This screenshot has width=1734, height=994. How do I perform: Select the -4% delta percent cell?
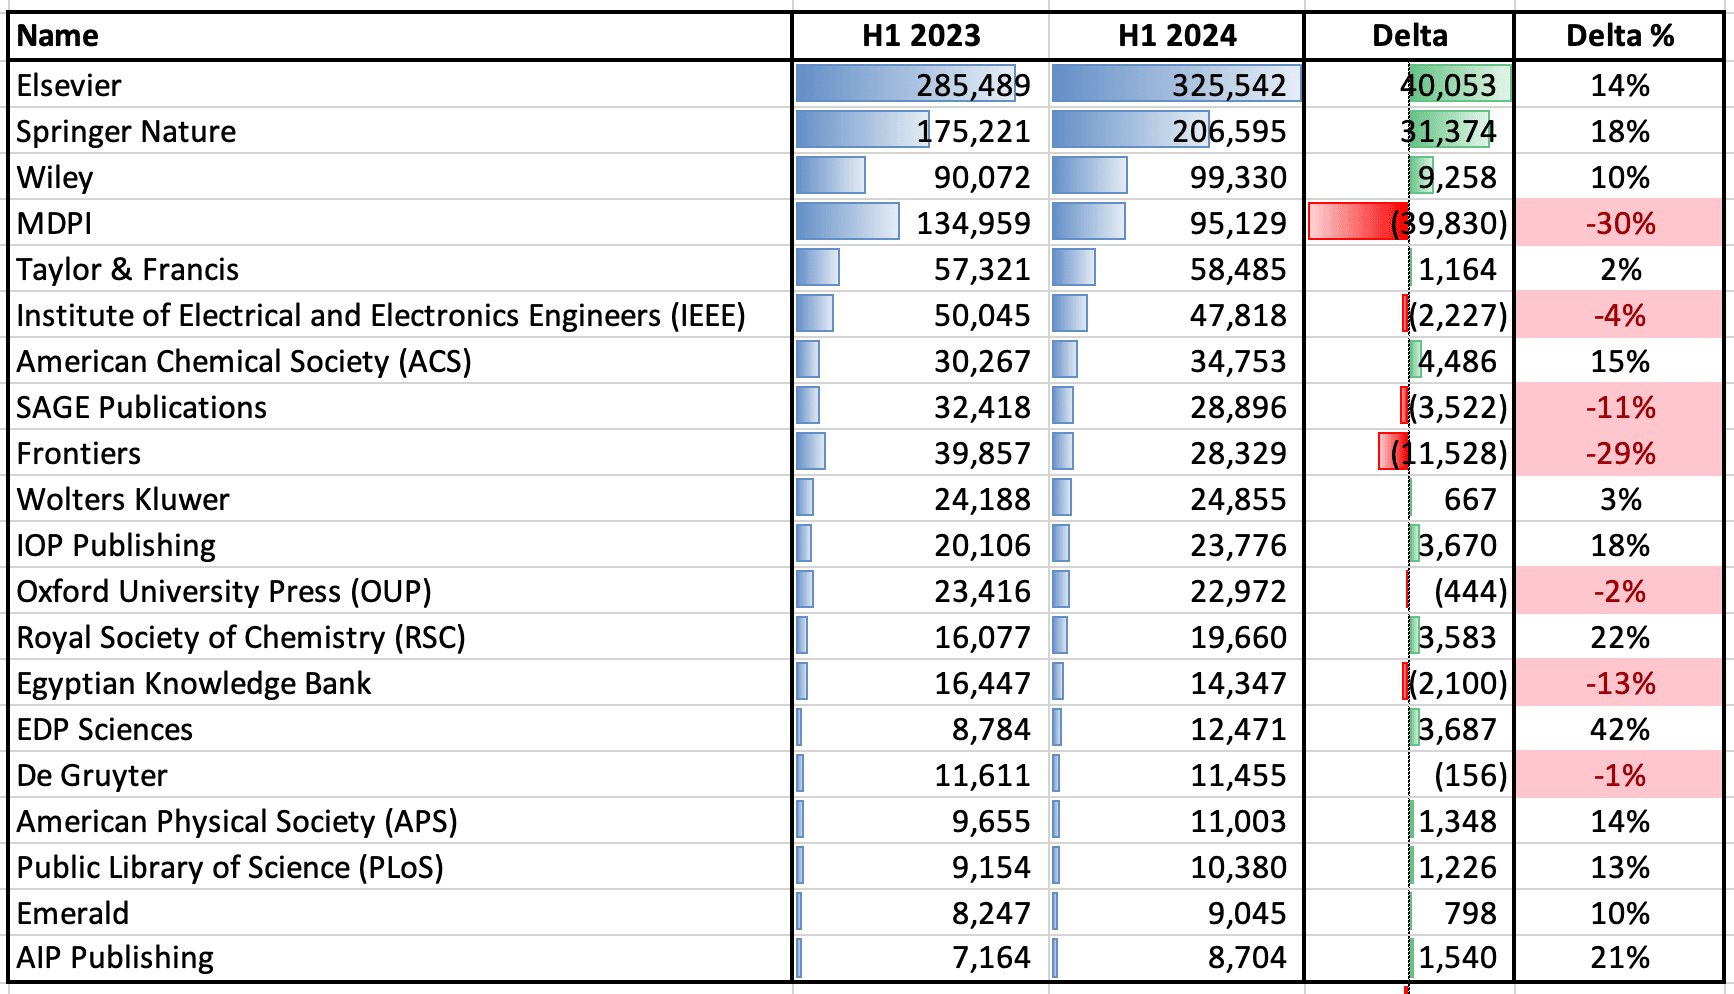1620,315
